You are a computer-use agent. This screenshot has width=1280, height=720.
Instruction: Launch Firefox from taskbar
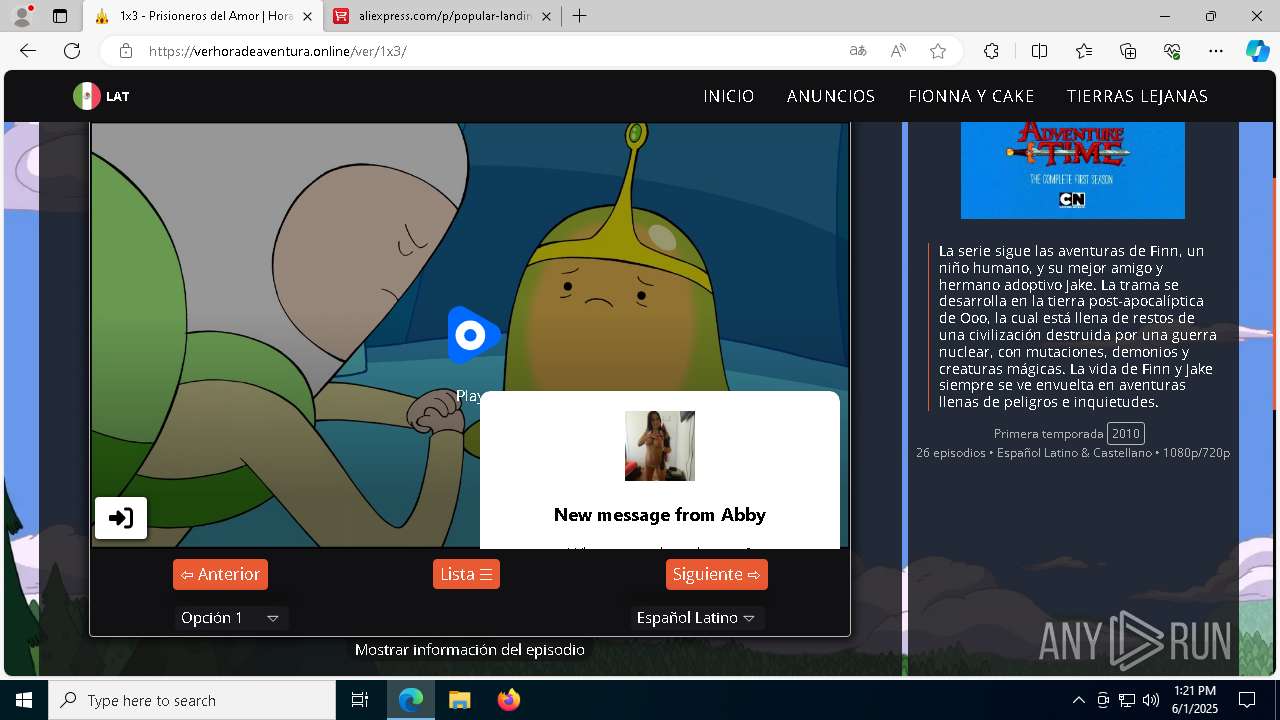508,700
